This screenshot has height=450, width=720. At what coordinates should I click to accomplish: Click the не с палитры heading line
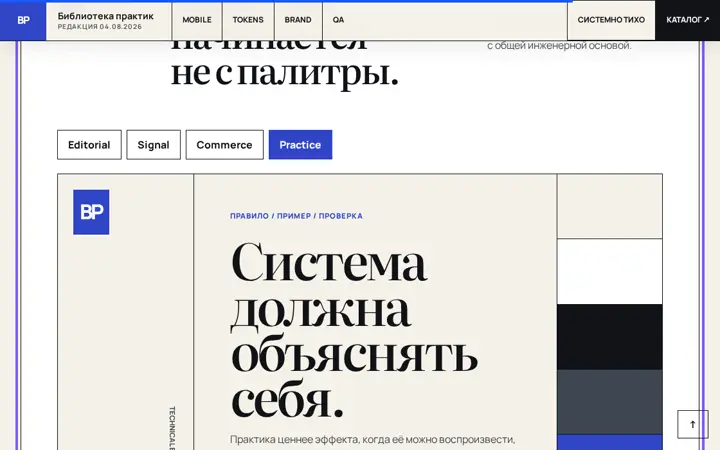tap(285, 74)
